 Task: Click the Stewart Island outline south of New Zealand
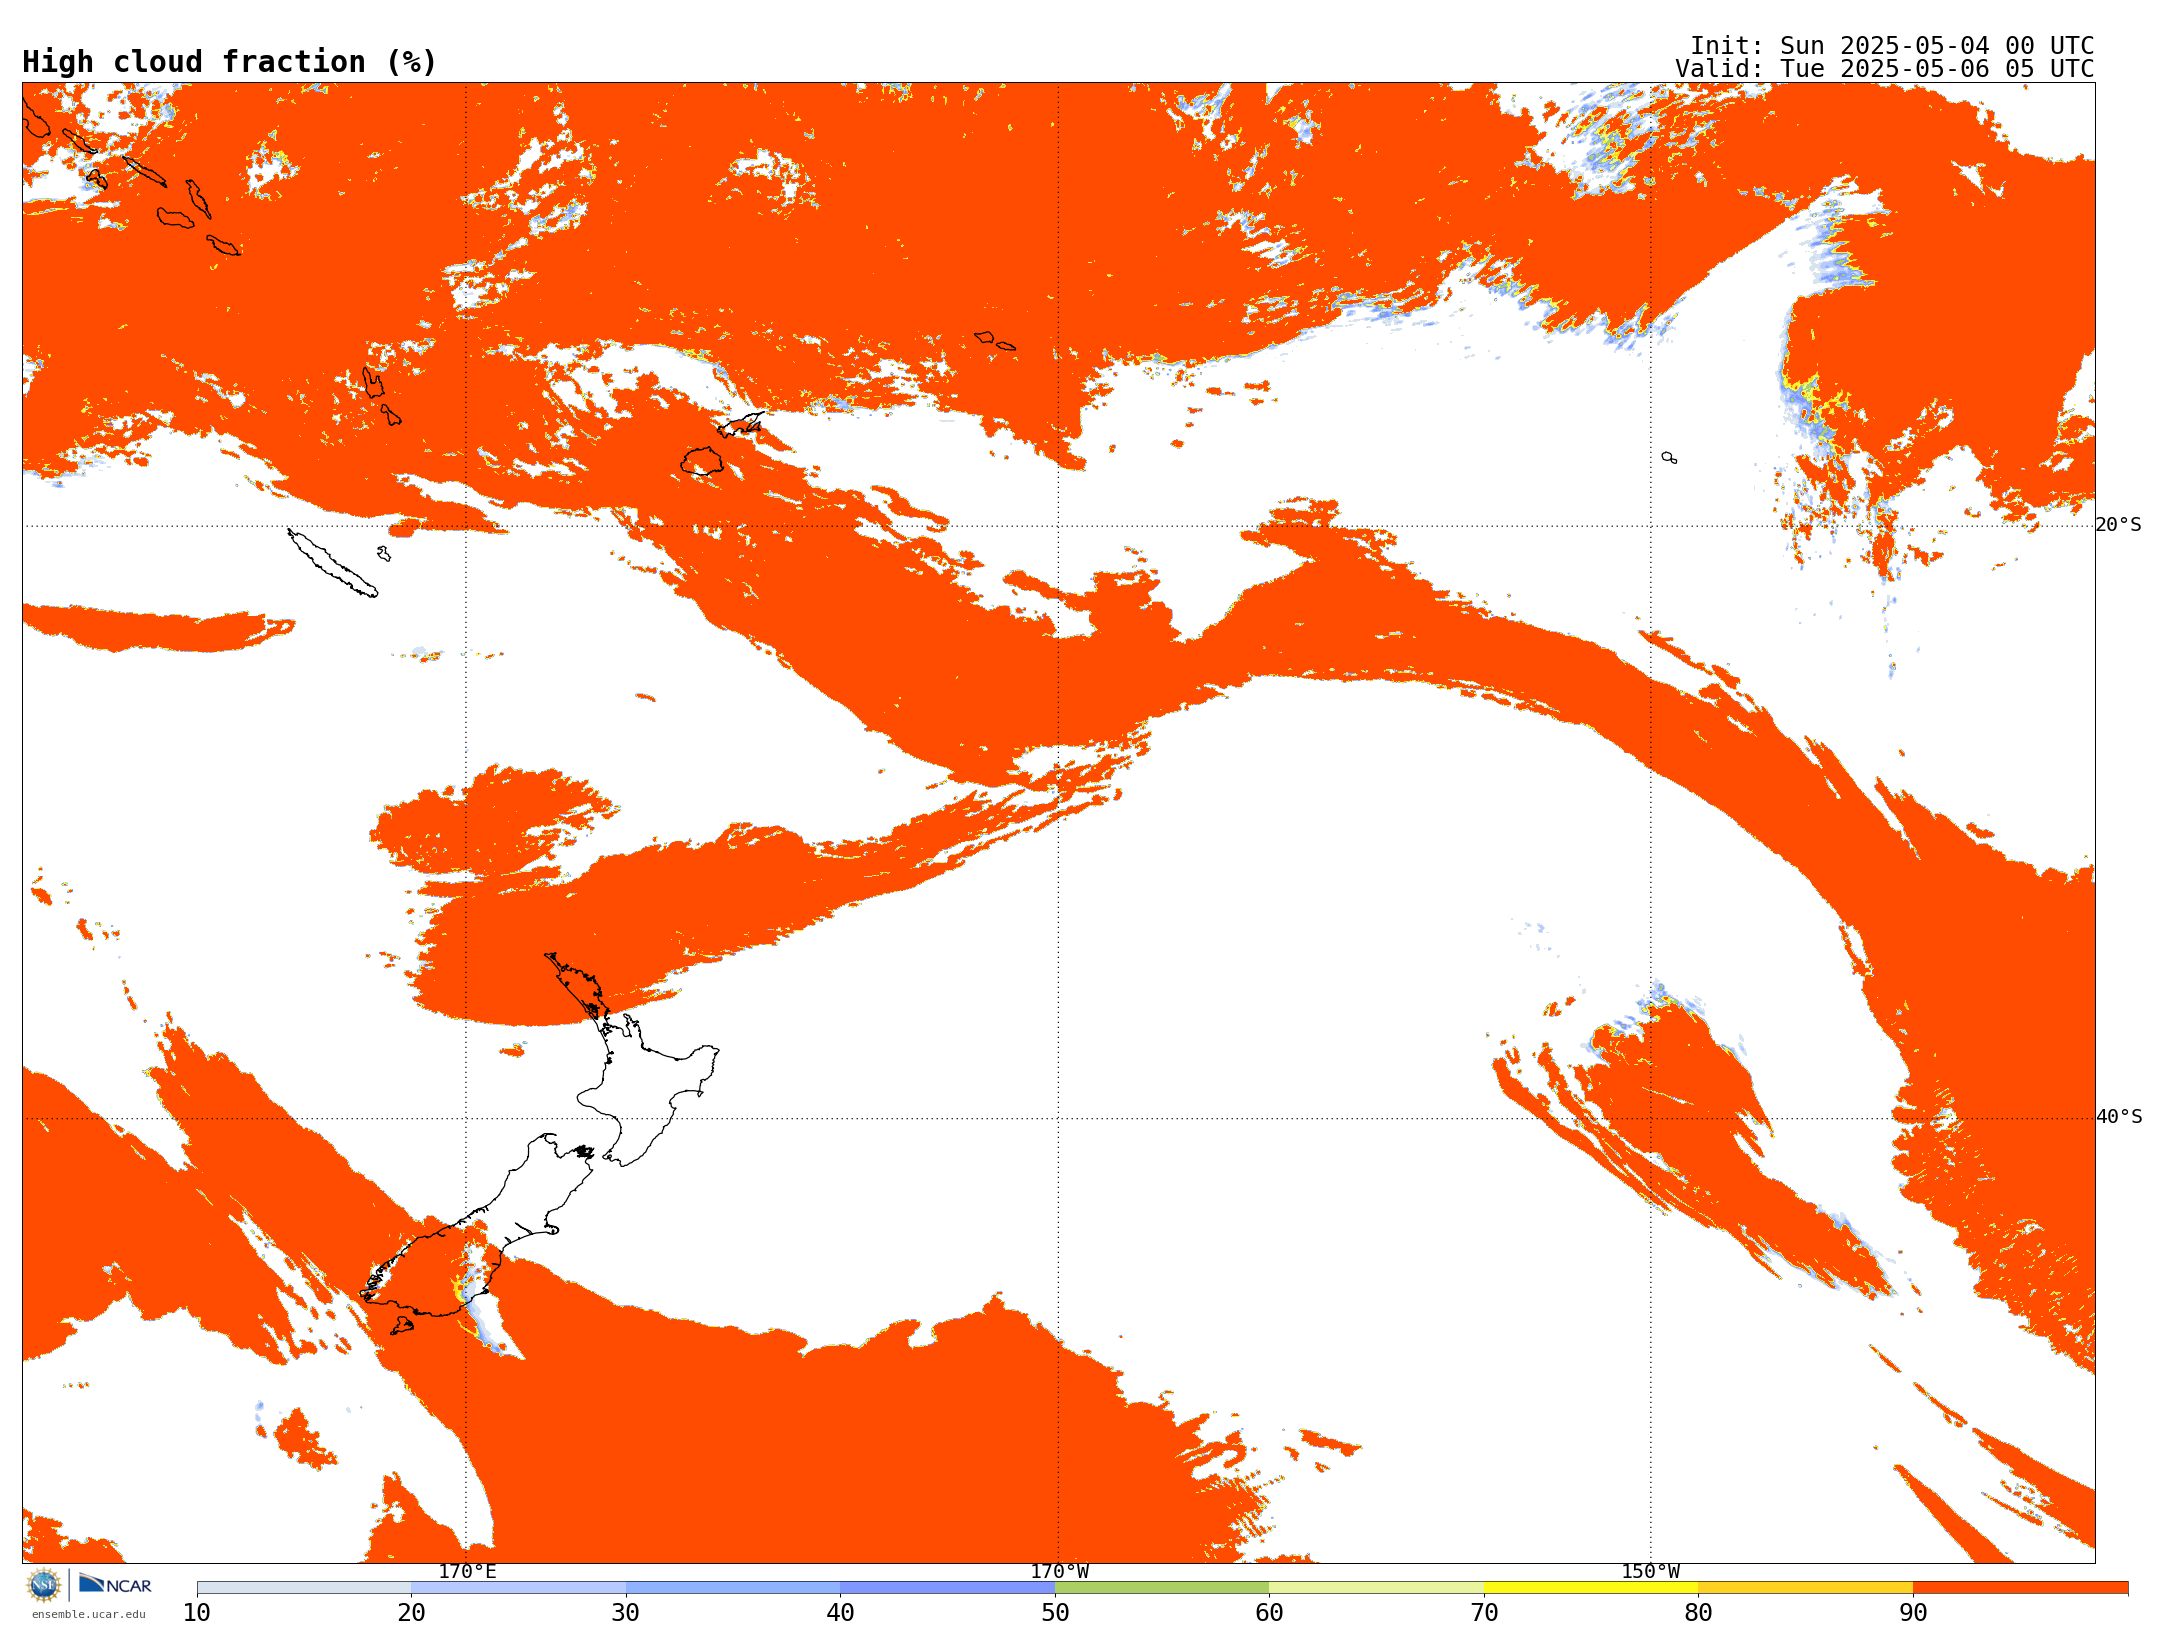[x=402, y=1326]
